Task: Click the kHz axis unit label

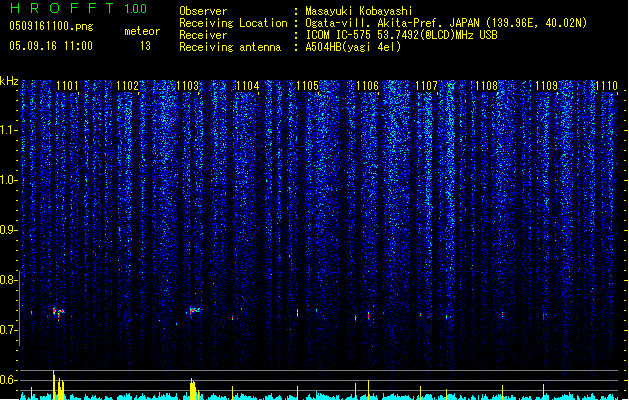Action: coord(9,81)
